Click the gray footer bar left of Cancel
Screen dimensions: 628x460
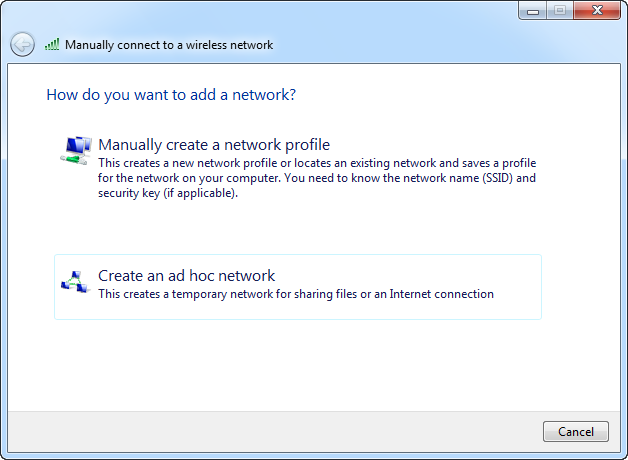point(270,431)
